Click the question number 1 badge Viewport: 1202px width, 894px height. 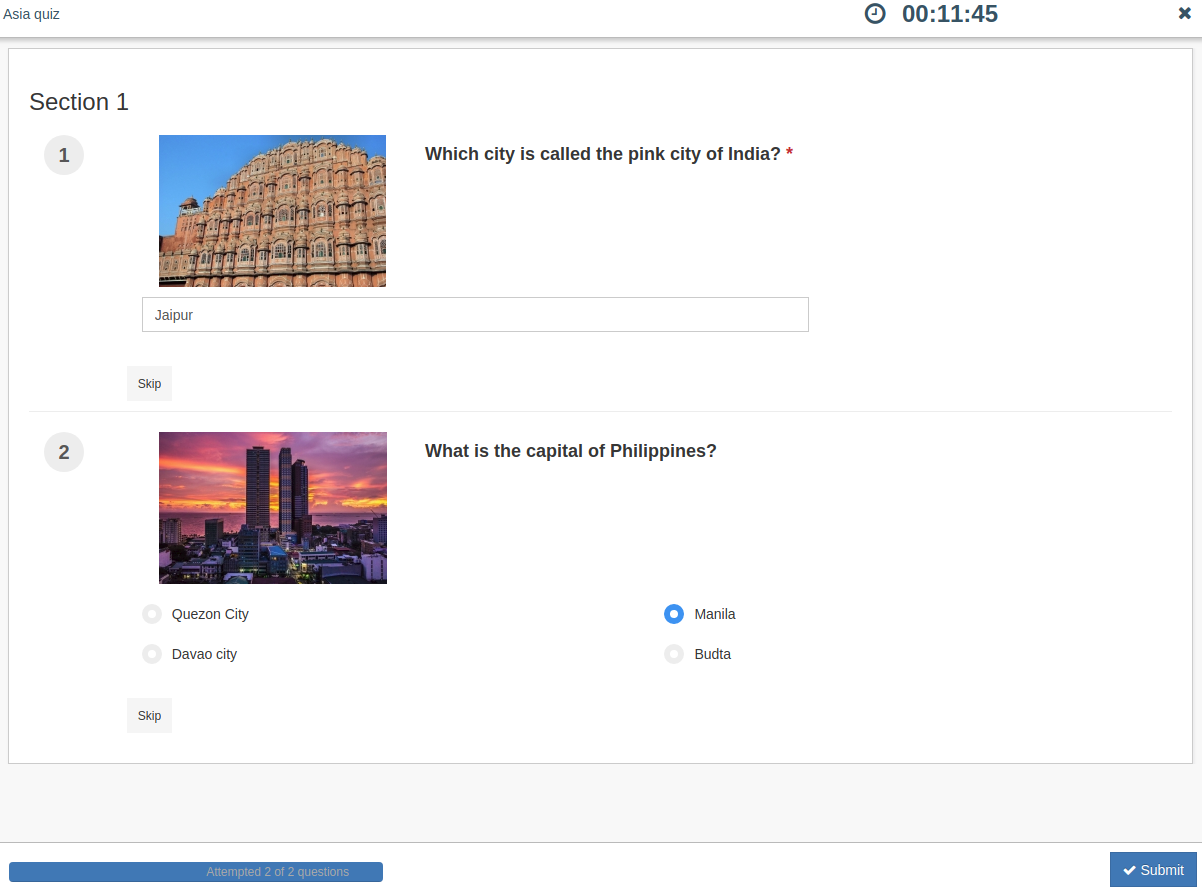click(64, 156)
